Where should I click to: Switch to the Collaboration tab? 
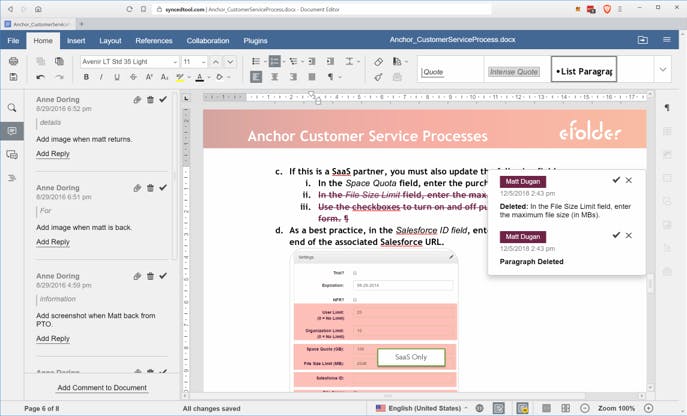click(x=208, y=40)
